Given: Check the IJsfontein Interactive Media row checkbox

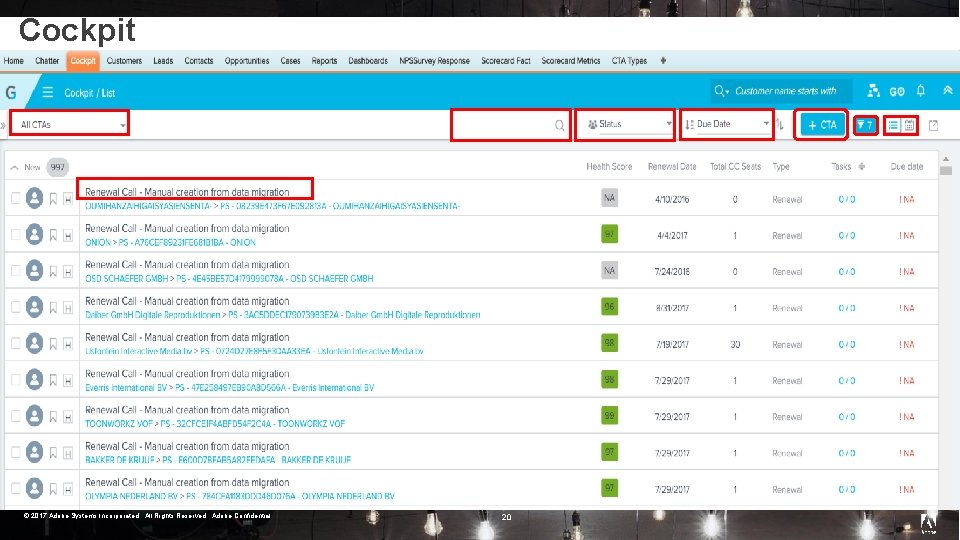Looking at the screenshot, I should point(15,343).
